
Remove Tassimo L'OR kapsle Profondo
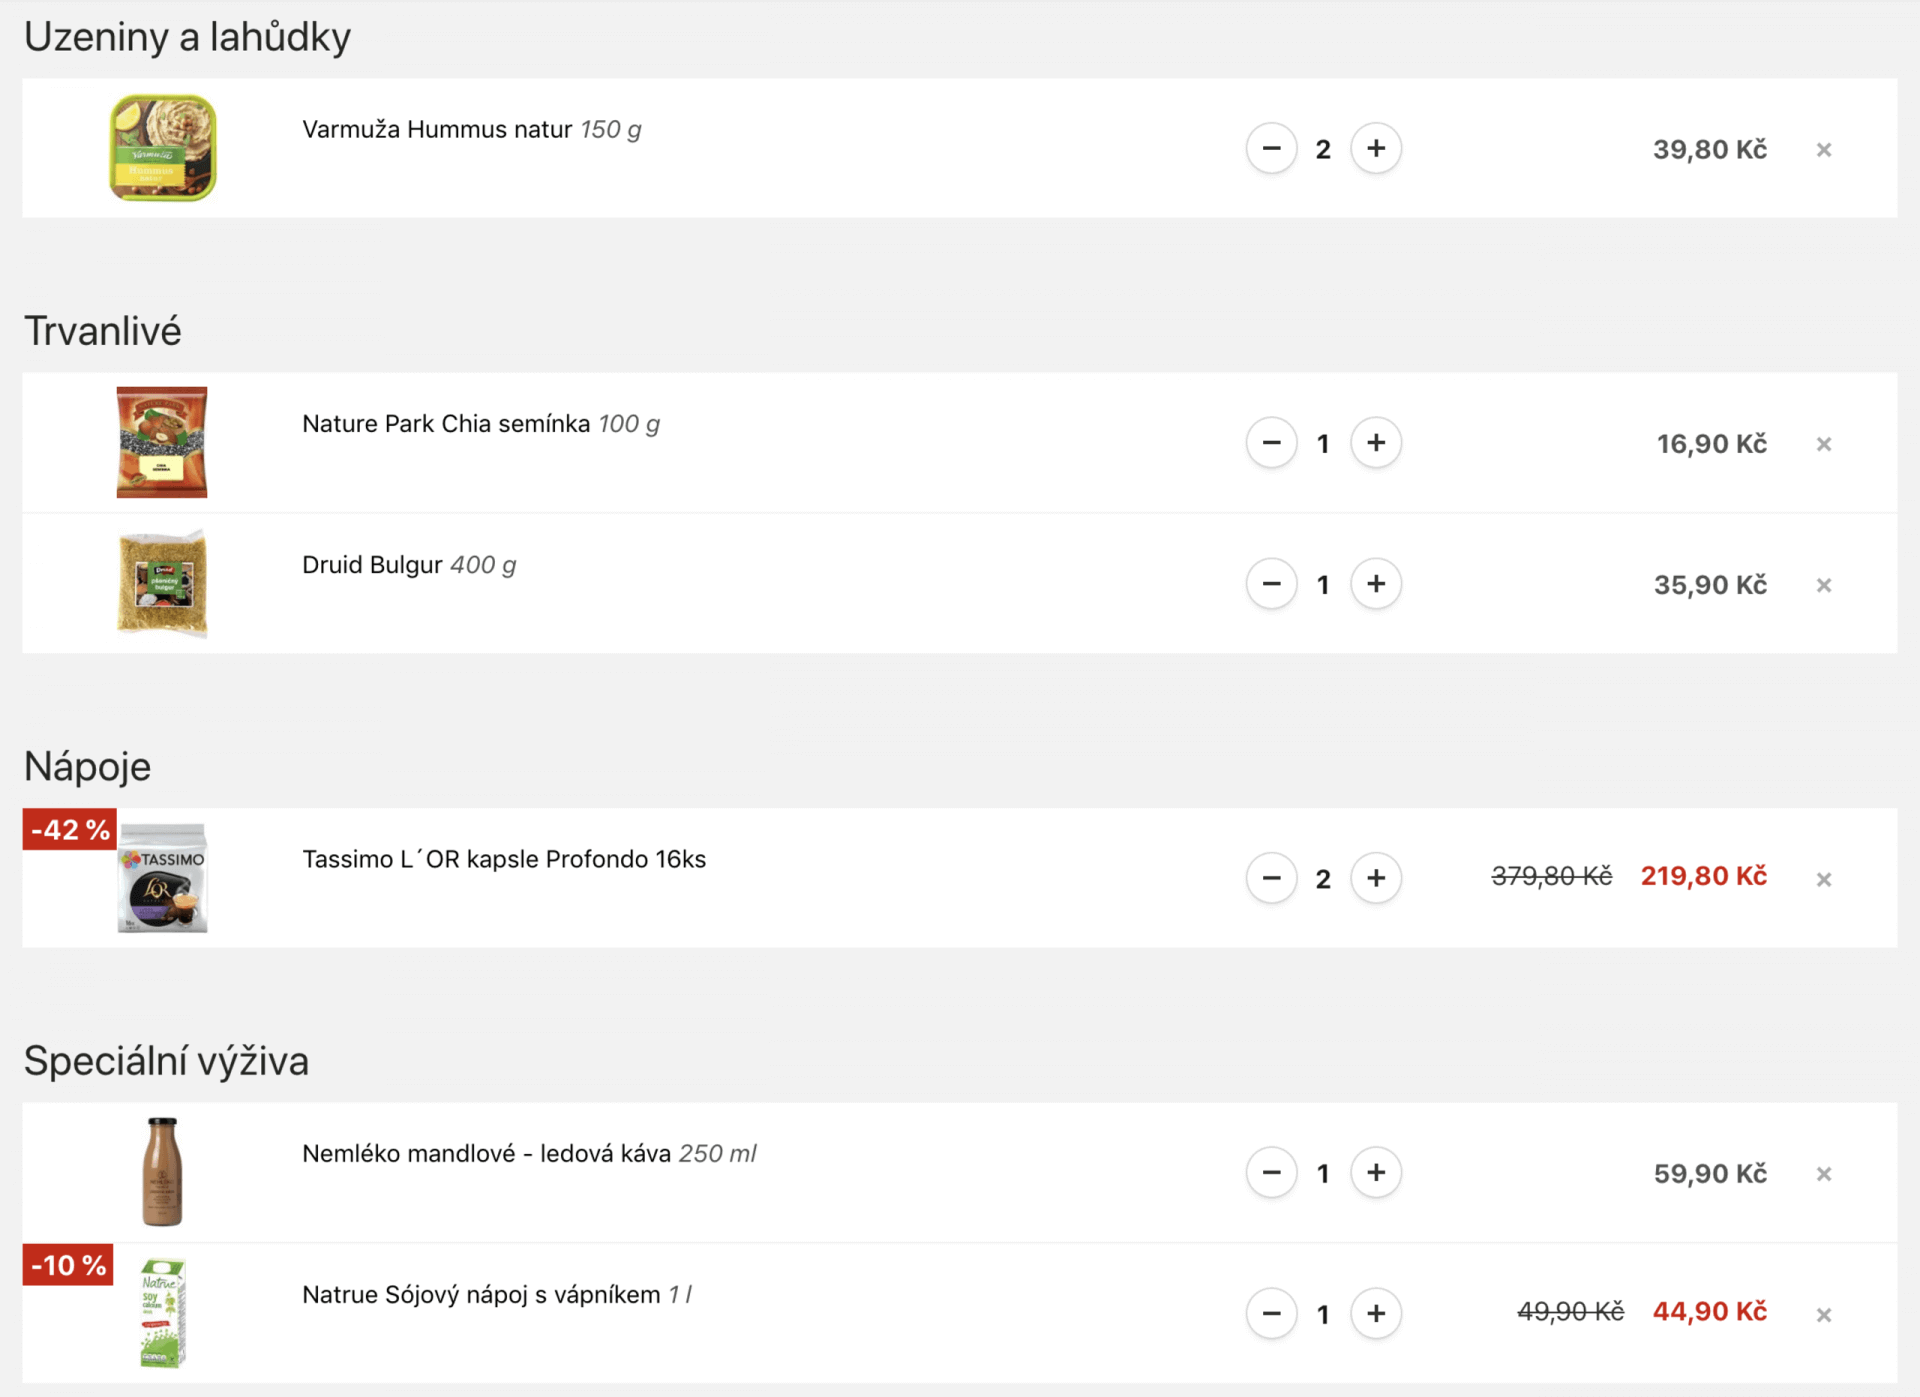click(x=1824, y=879)
